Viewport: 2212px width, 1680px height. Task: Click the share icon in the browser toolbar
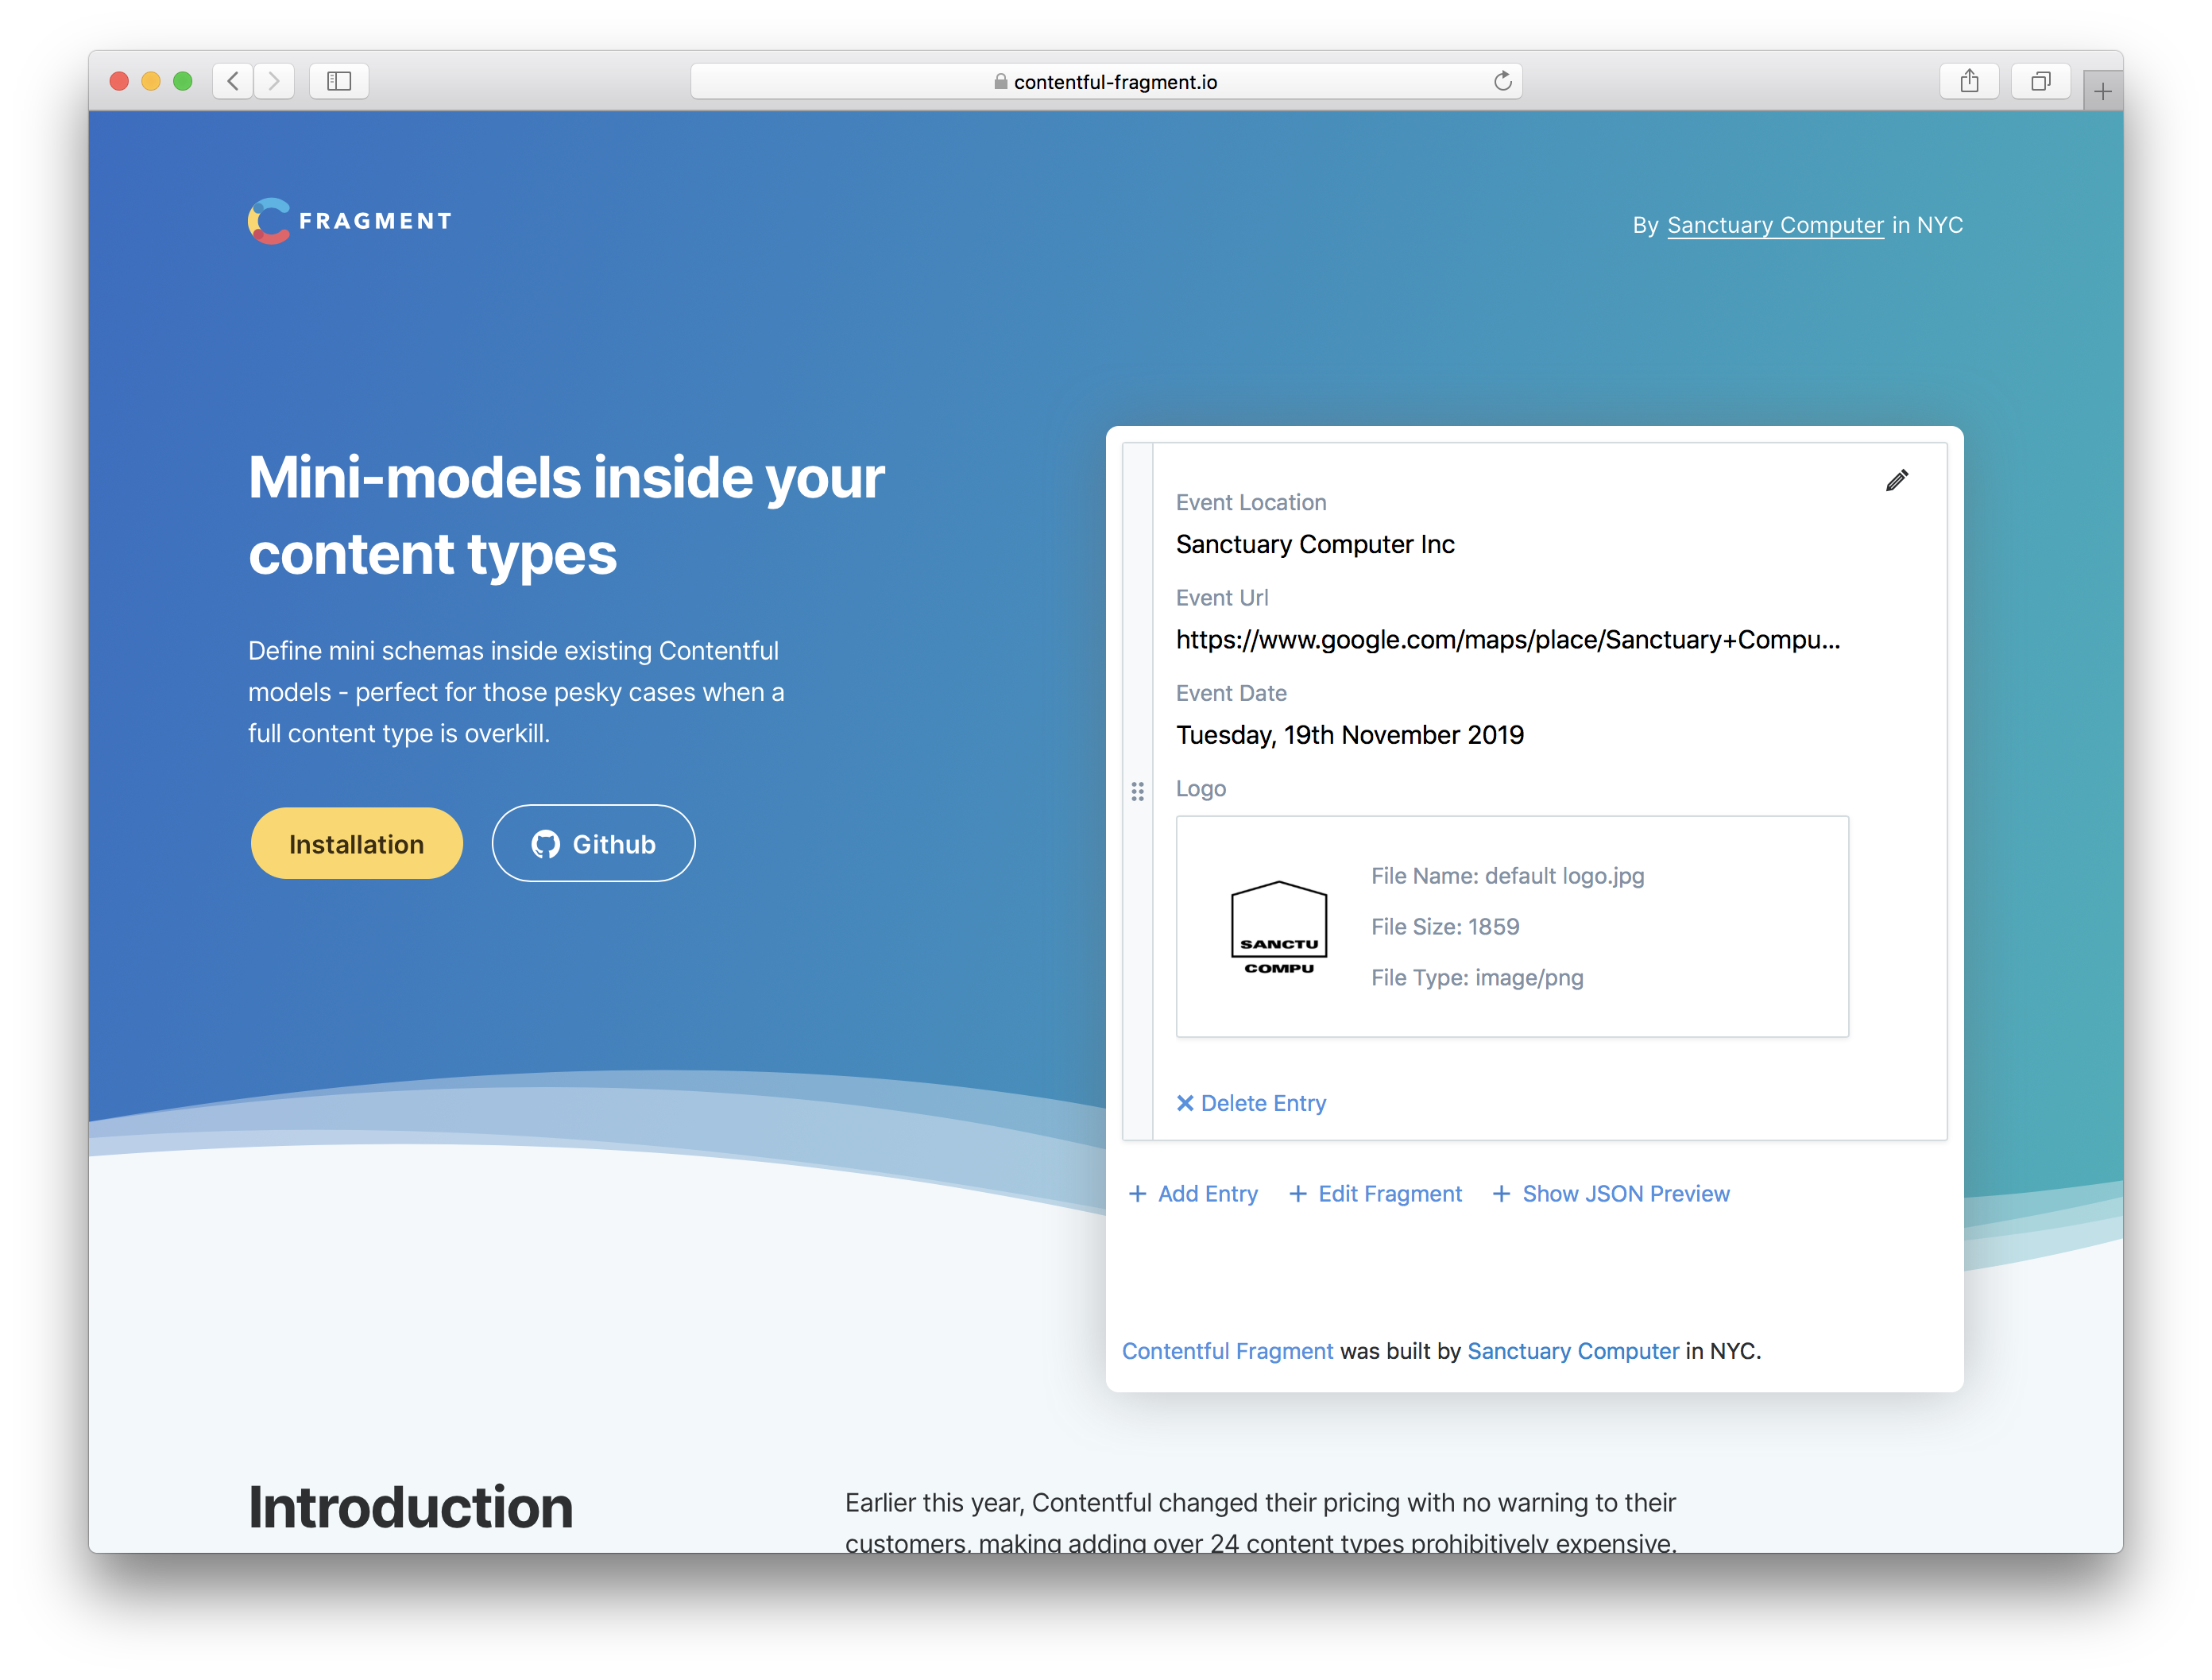click(x=1969, y=81)
